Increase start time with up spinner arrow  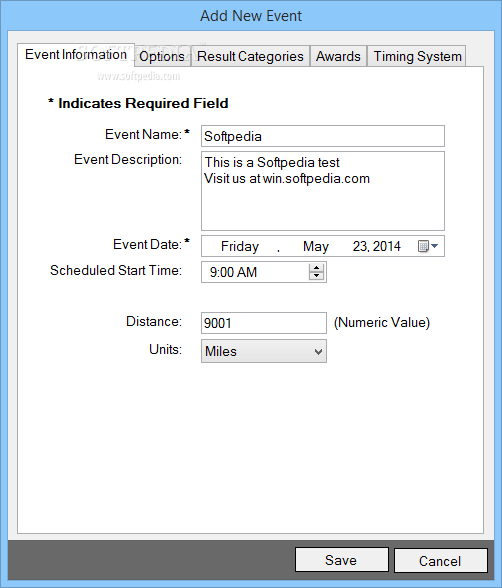click(317, 268)
